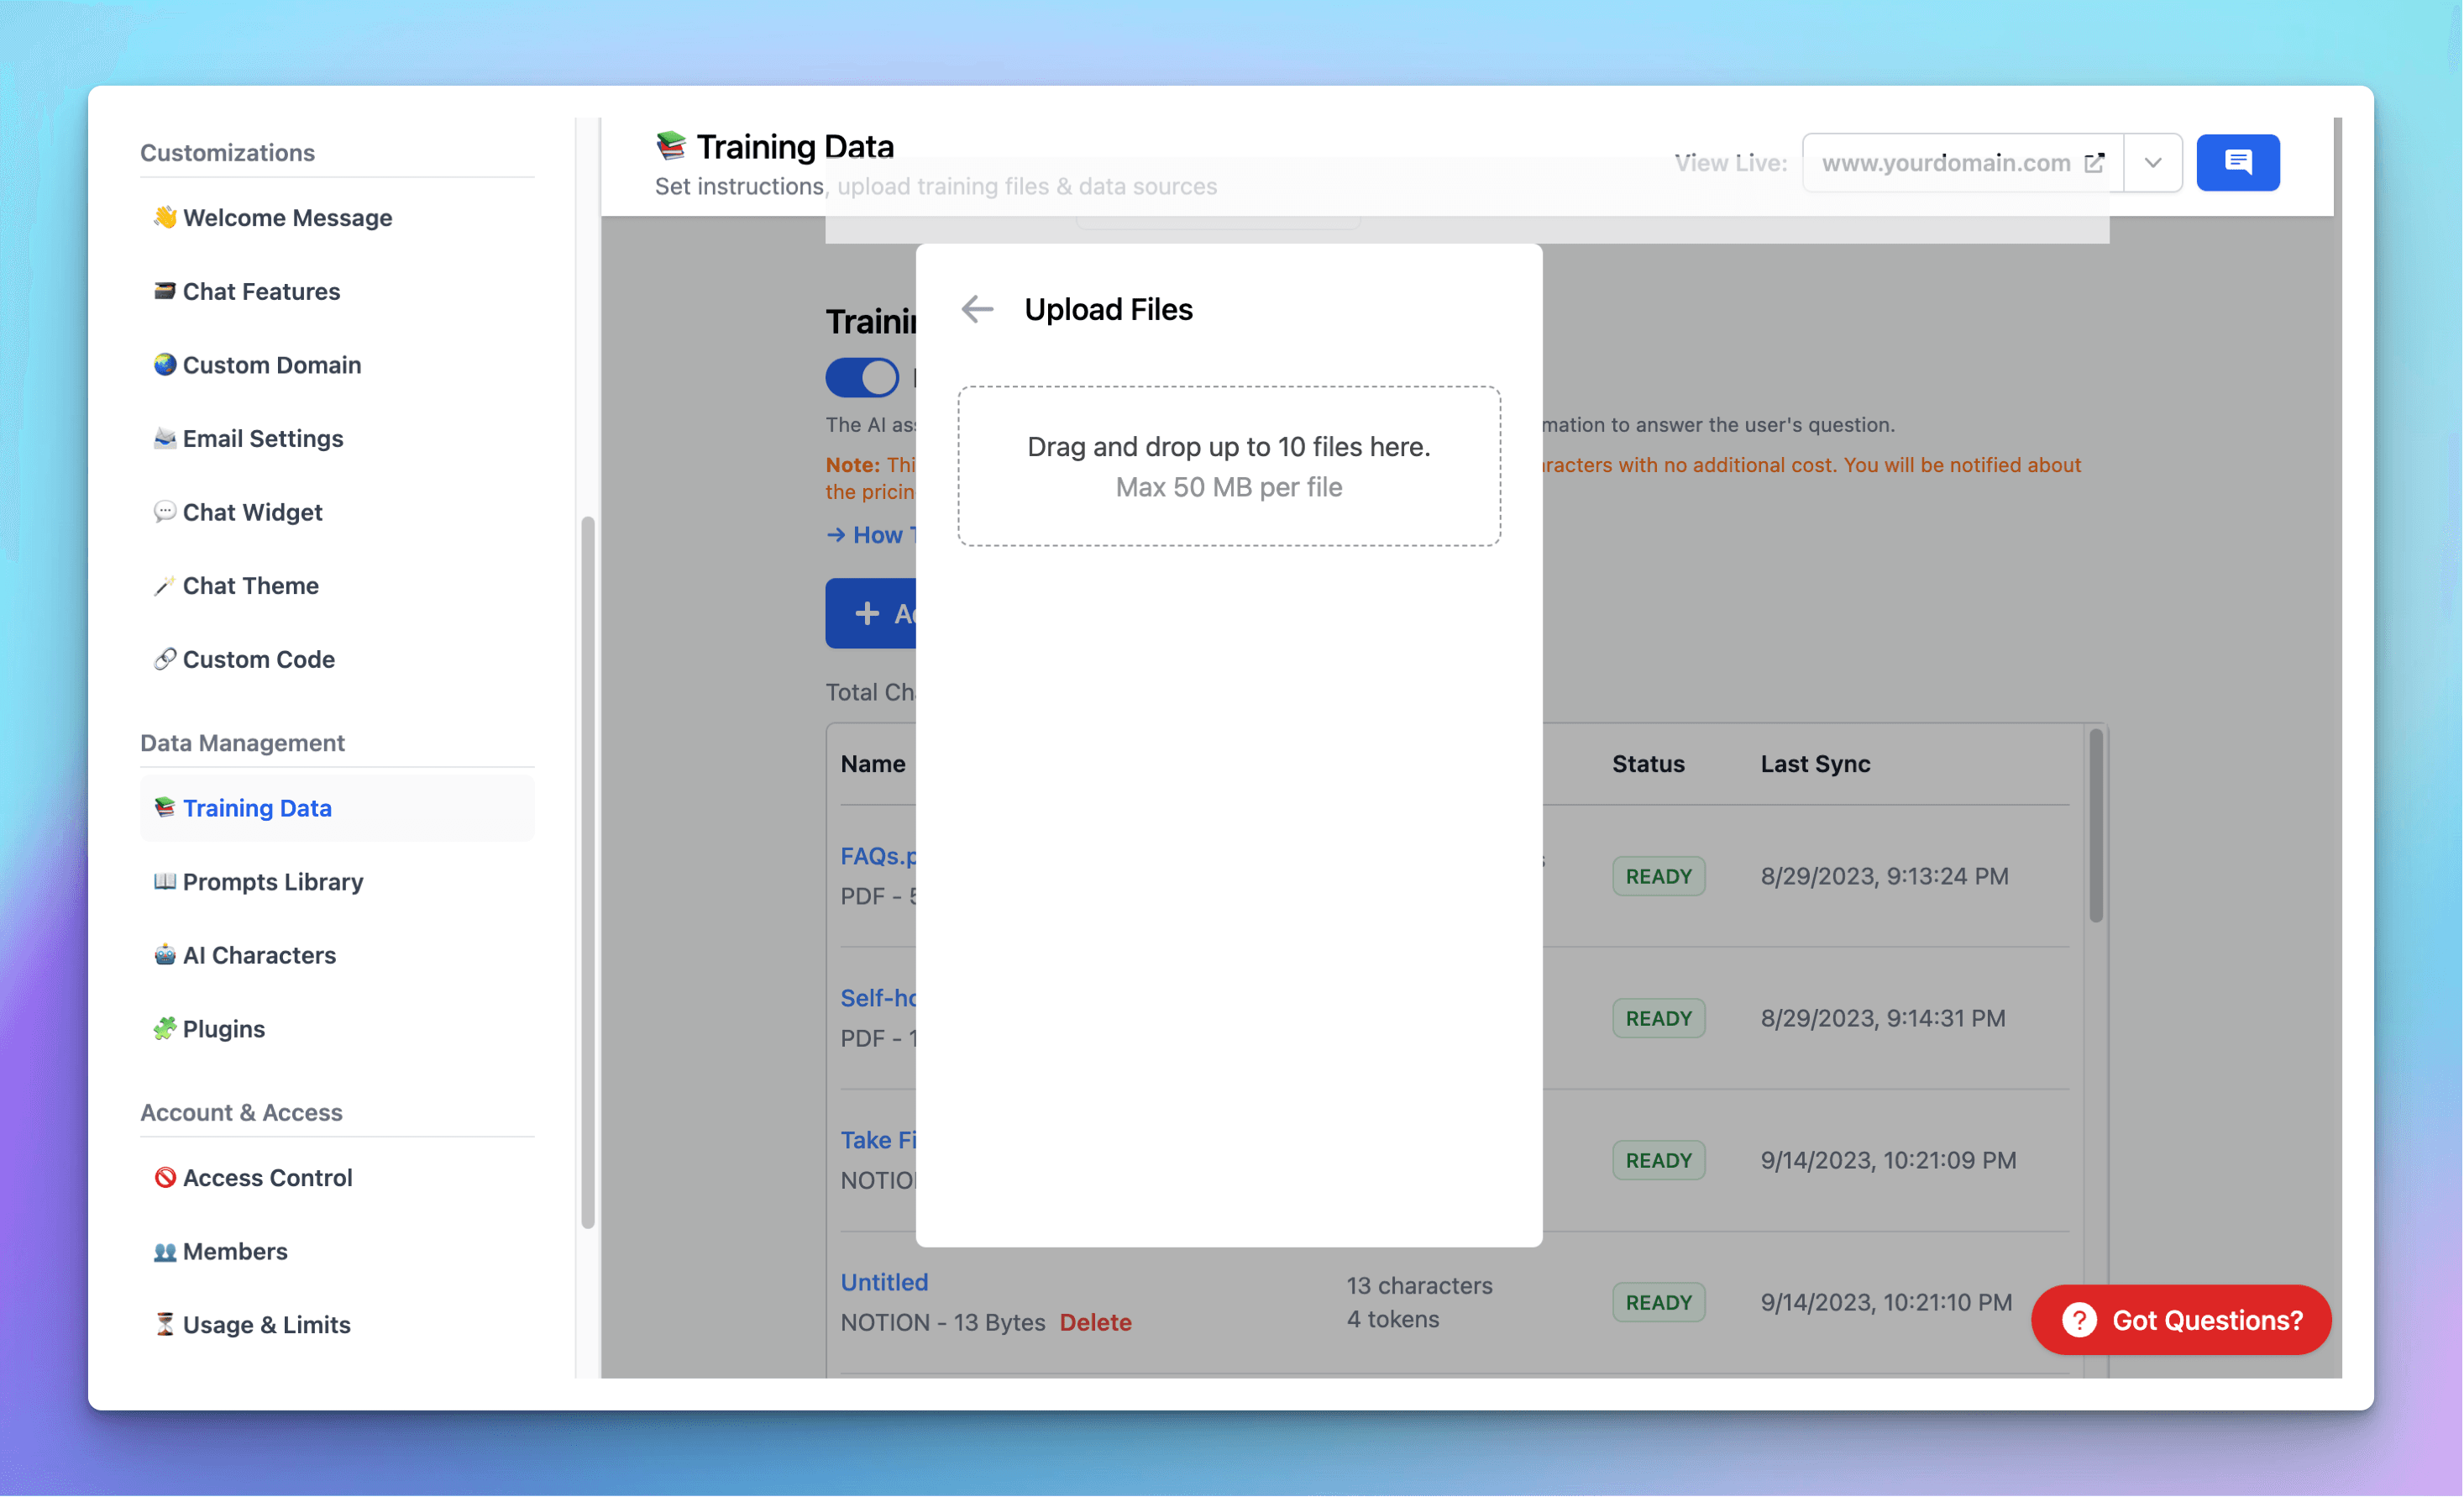Viewport: 2464px width, 1497px height.
Task: Click the external link icon beside www.yourdomain.com
Action: pyautogui.click(x=2094, y=162)
